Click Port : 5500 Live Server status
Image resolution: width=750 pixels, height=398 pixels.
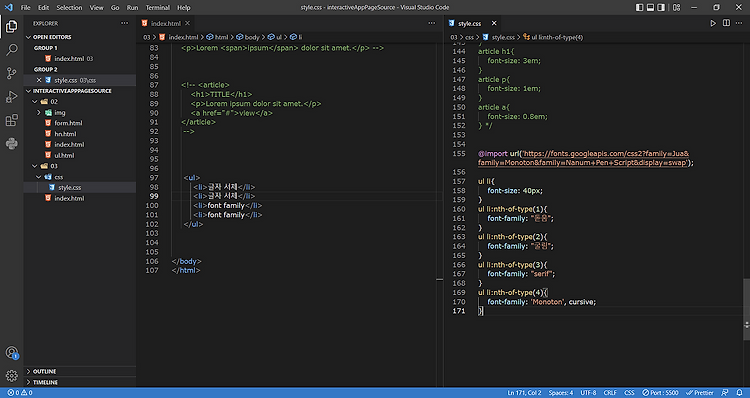(661, 393)
